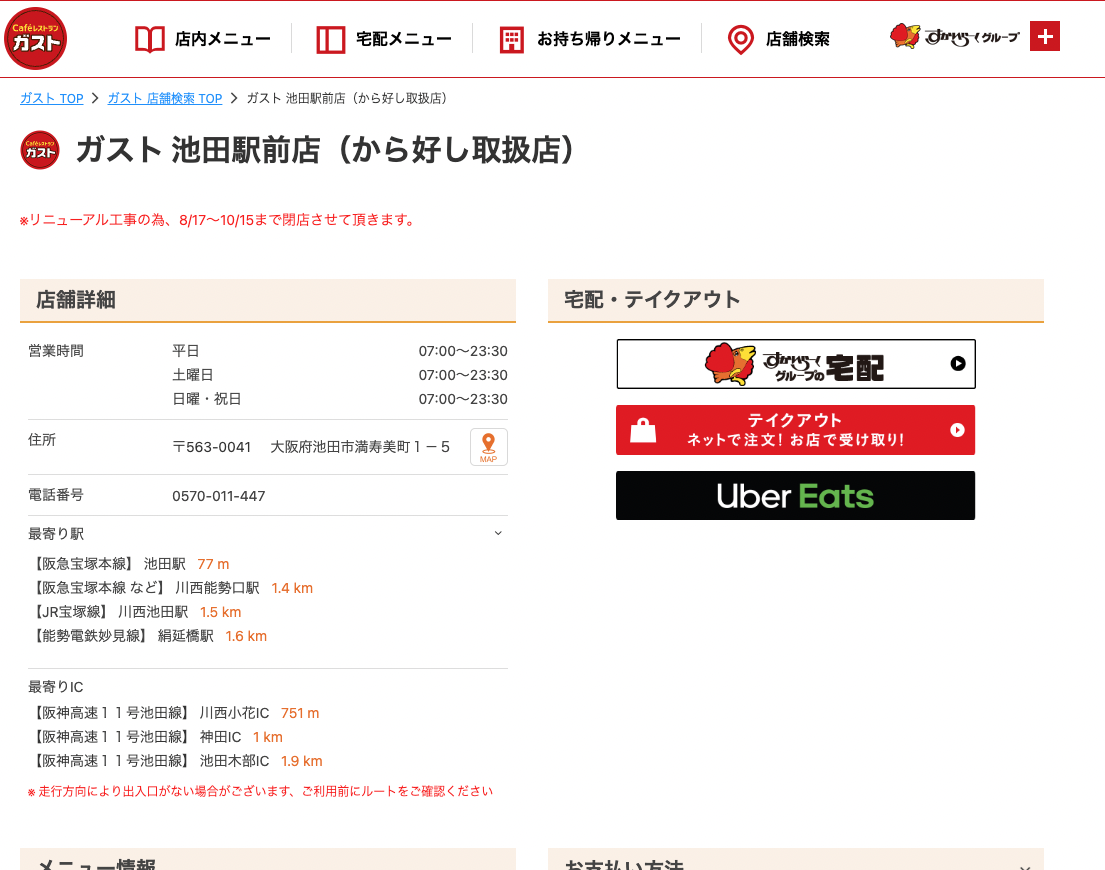Follow the ガスト TOP breadcrumb link
The image size is (1105, 870).
point(51,99)
